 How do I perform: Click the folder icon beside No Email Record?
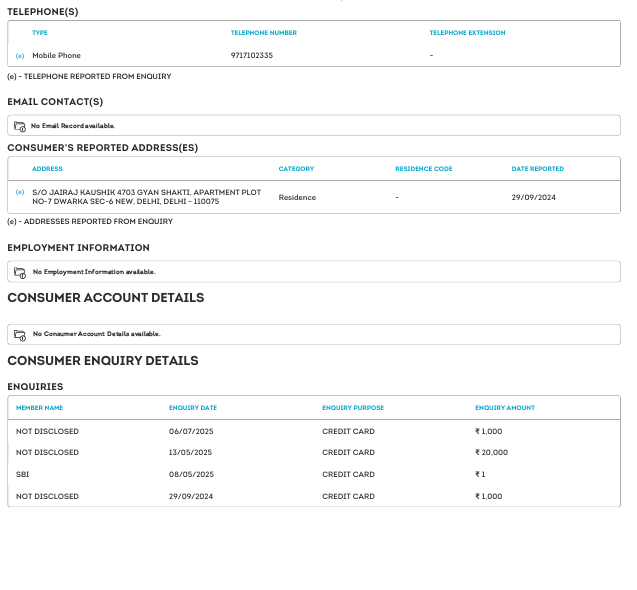[x=19, y=126]
